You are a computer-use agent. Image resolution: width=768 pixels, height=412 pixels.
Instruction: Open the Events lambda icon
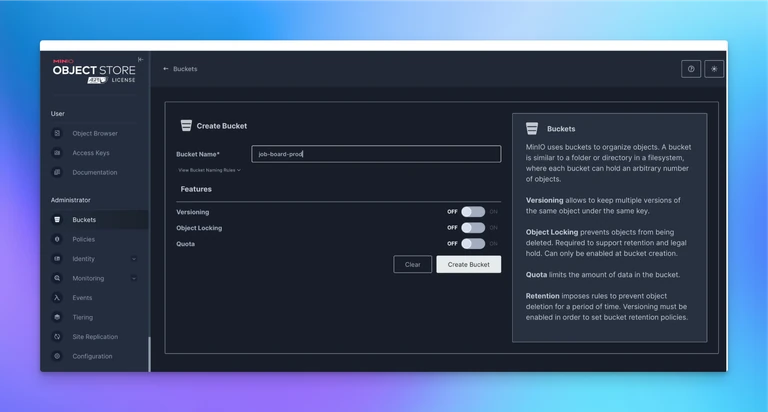click(x=57, y=298)
